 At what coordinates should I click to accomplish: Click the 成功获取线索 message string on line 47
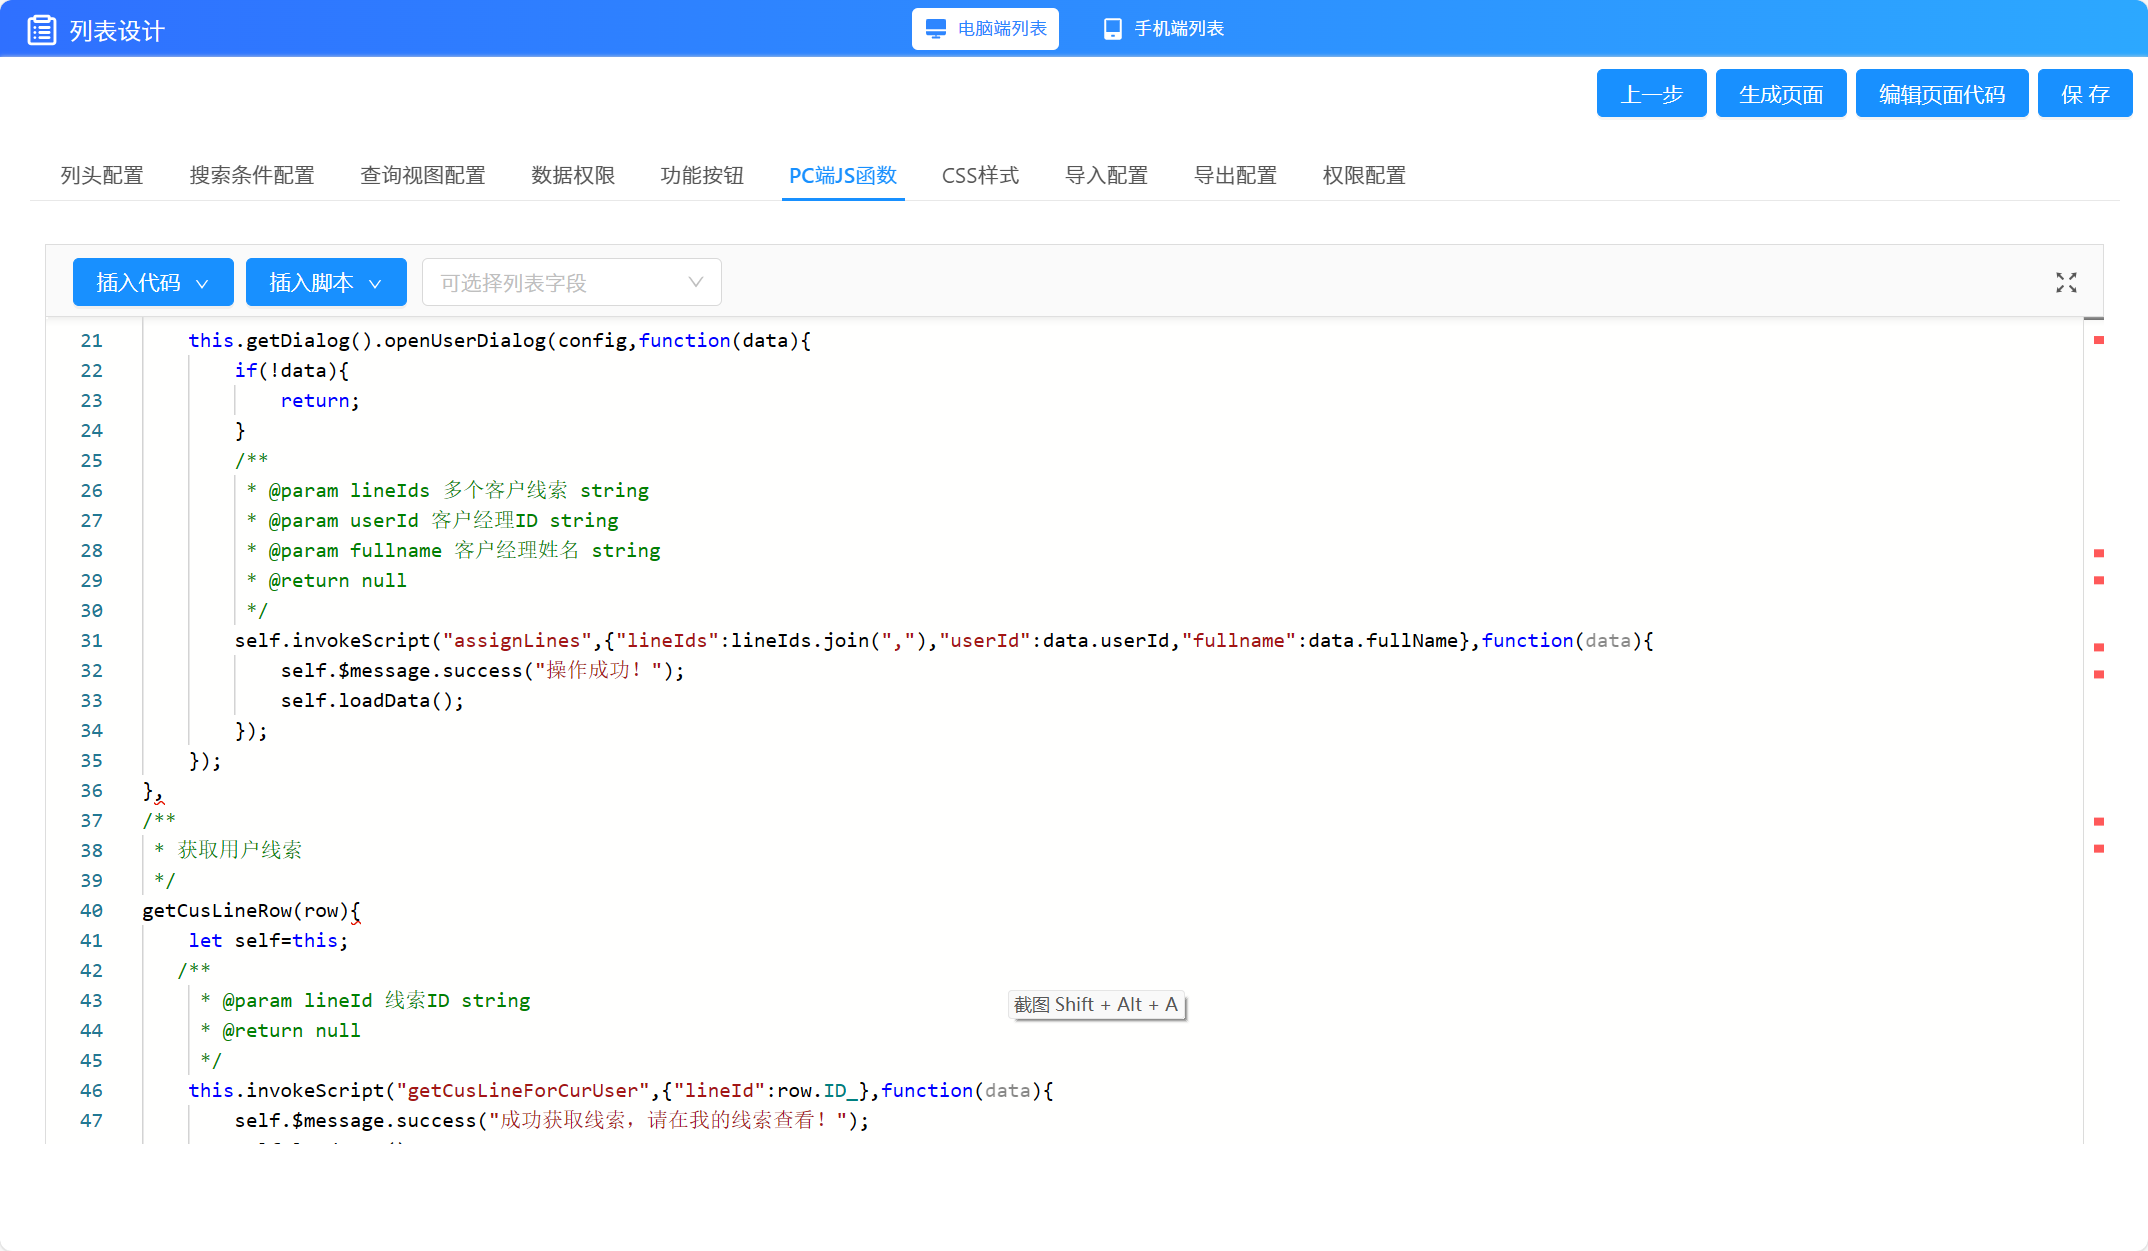pyautogui.click(x=667, y=1120)
